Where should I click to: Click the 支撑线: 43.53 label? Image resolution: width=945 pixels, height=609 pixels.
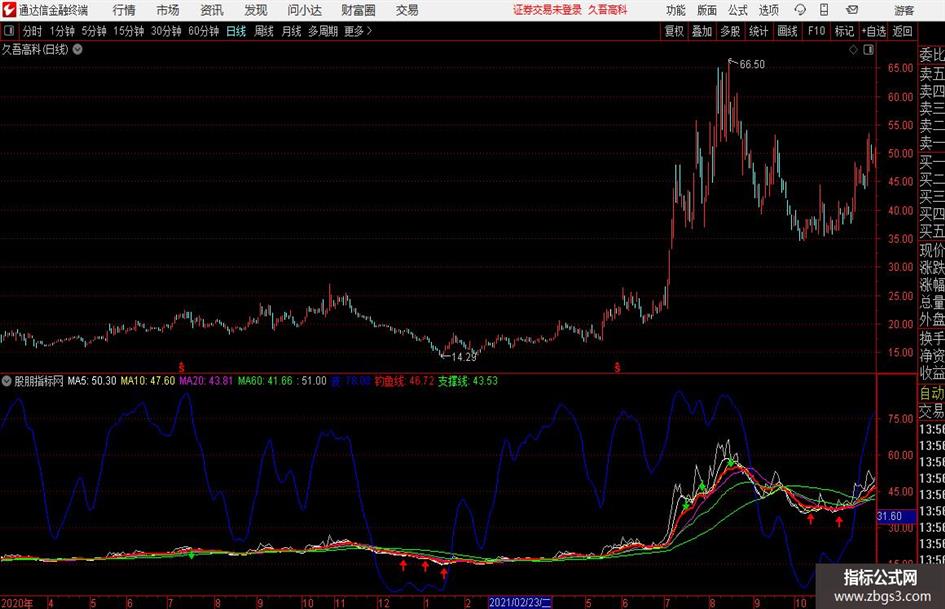tap(468, 381)
